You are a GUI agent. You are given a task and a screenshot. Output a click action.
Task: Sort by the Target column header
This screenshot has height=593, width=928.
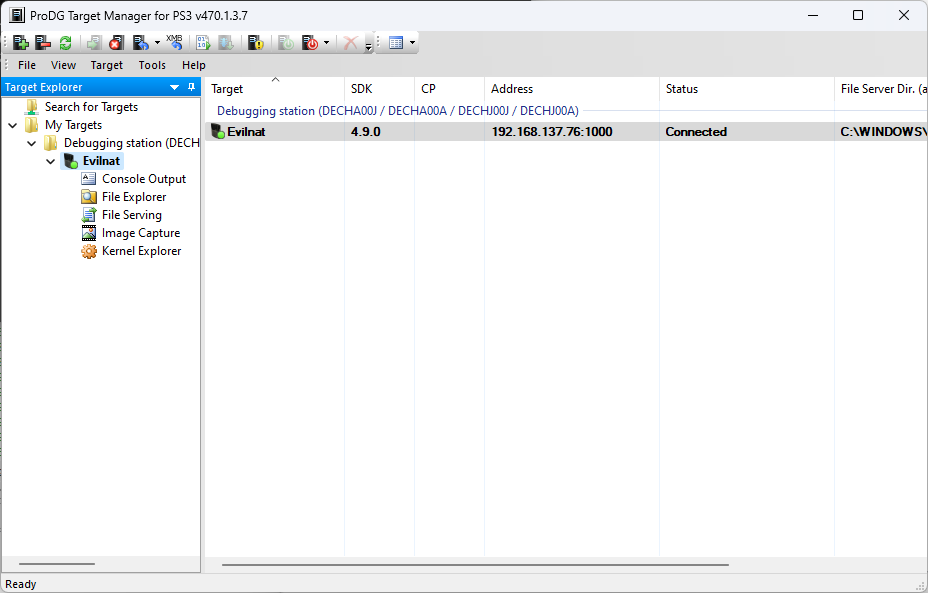(275, 89)
